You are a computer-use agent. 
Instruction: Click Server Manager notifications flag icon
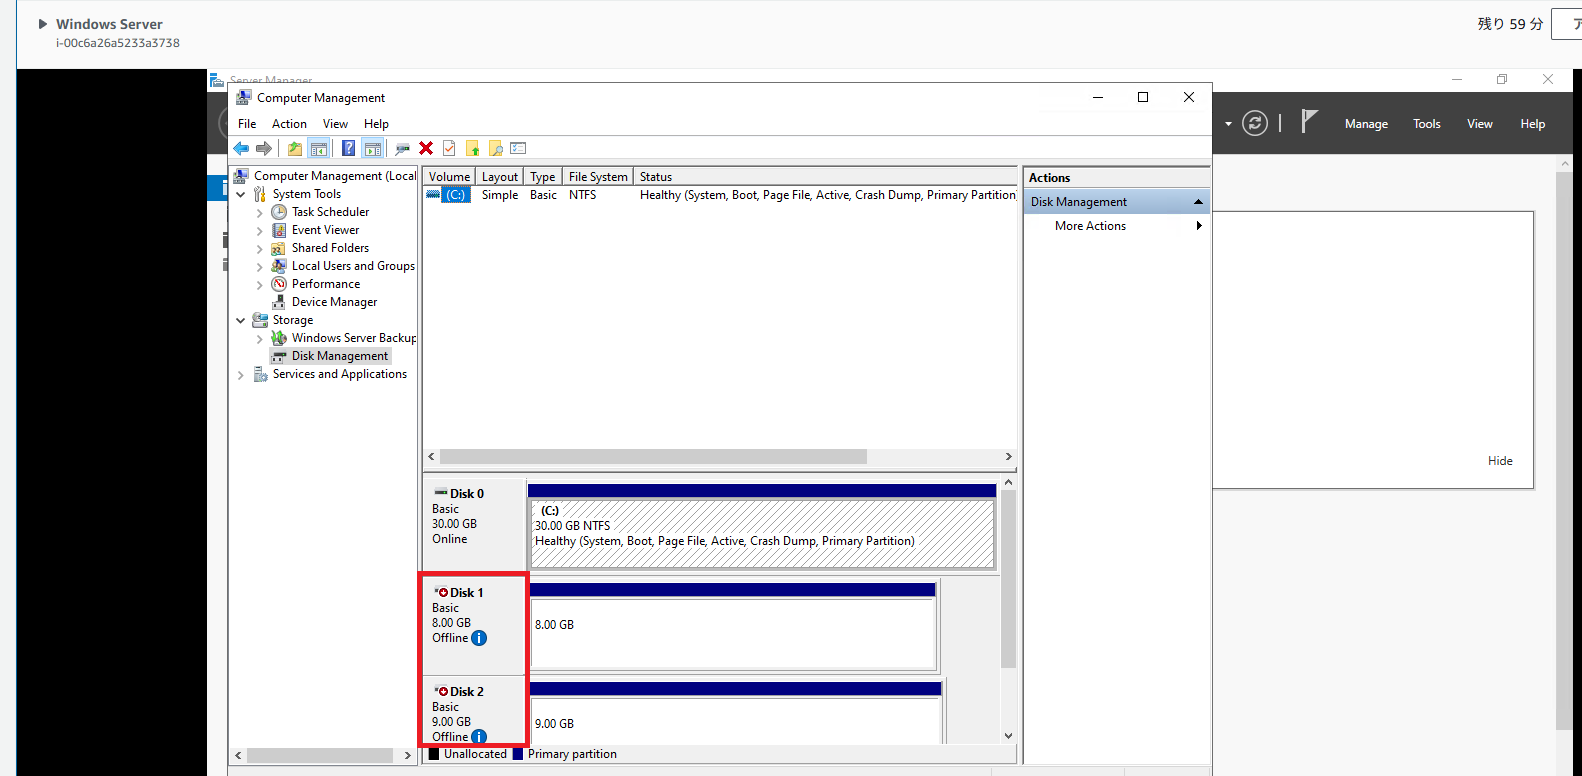coord(1309,122)
